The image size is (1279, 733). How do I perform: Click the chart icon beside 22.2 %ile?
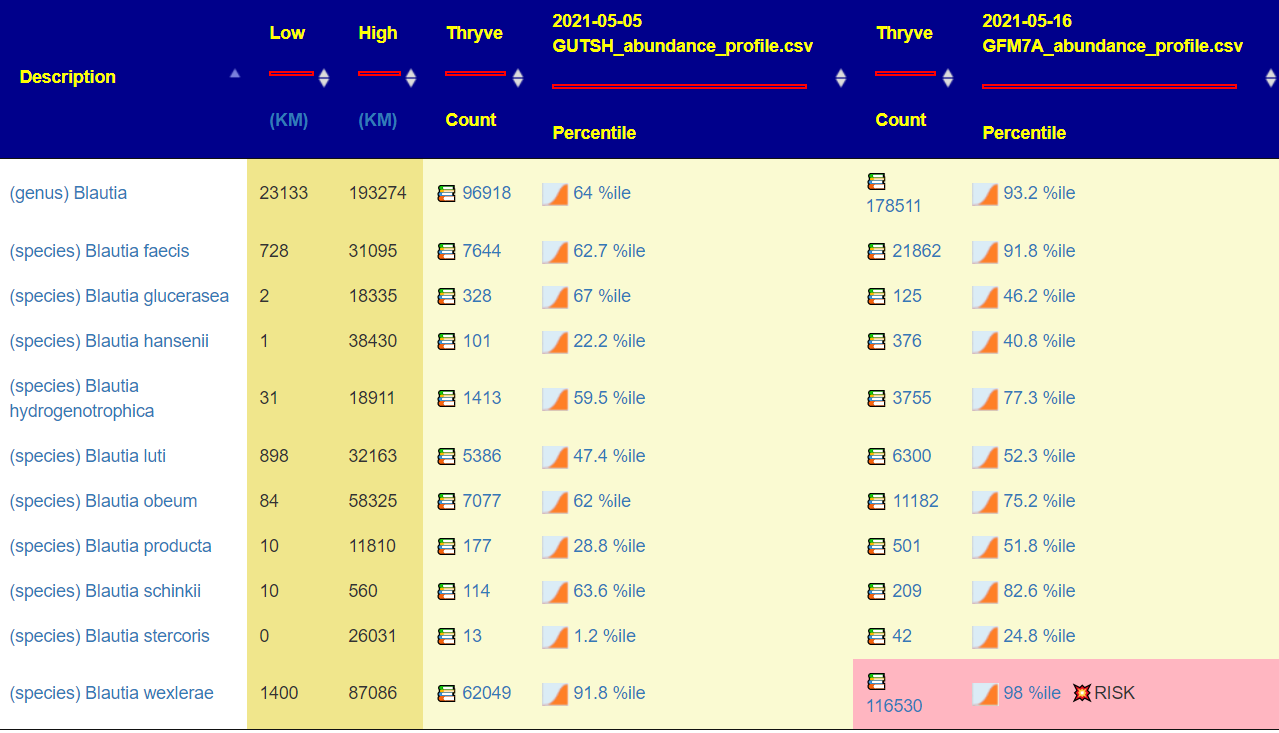[x=554, y=341]
